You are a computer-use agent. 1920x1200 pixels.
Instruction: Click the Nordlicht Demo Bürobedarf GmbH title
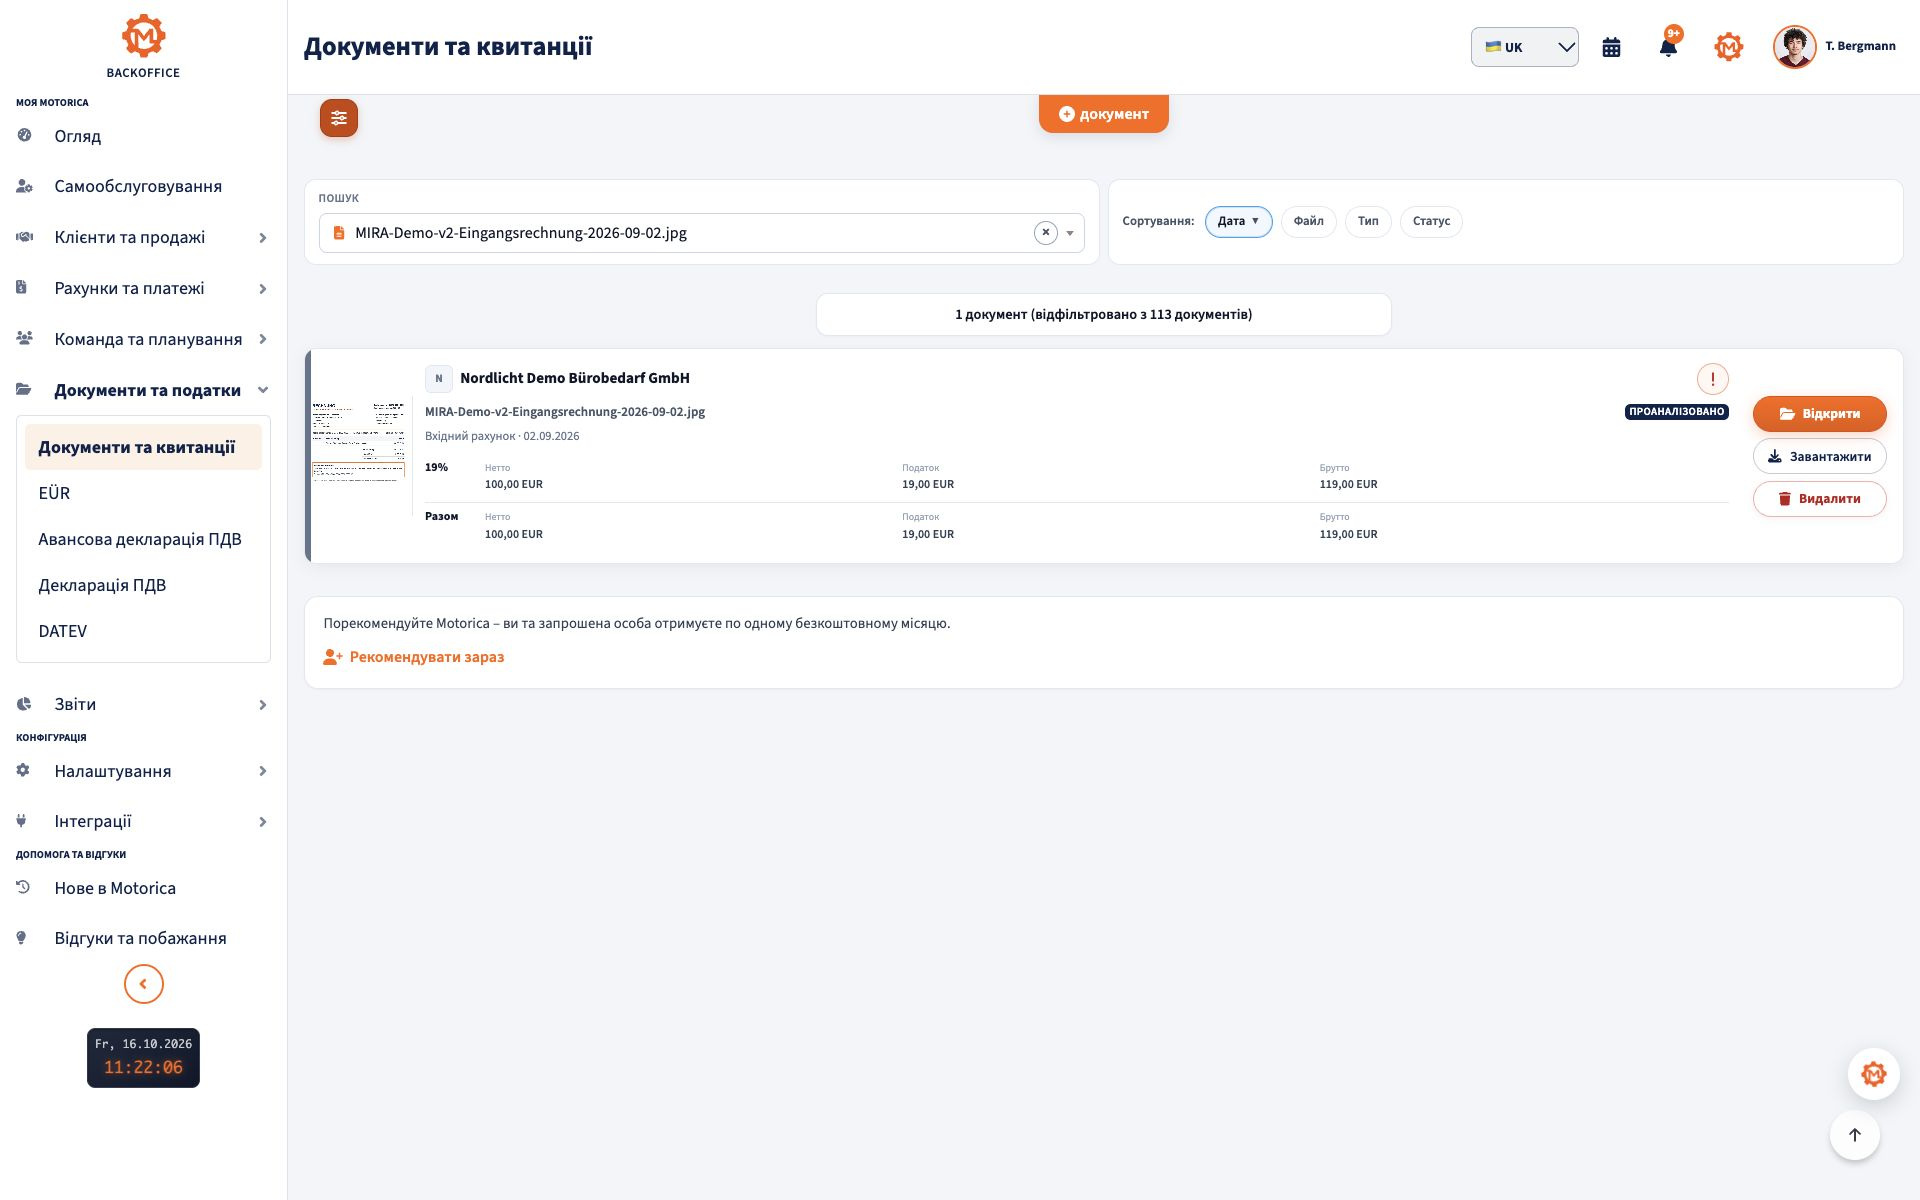tap(575, 378)
